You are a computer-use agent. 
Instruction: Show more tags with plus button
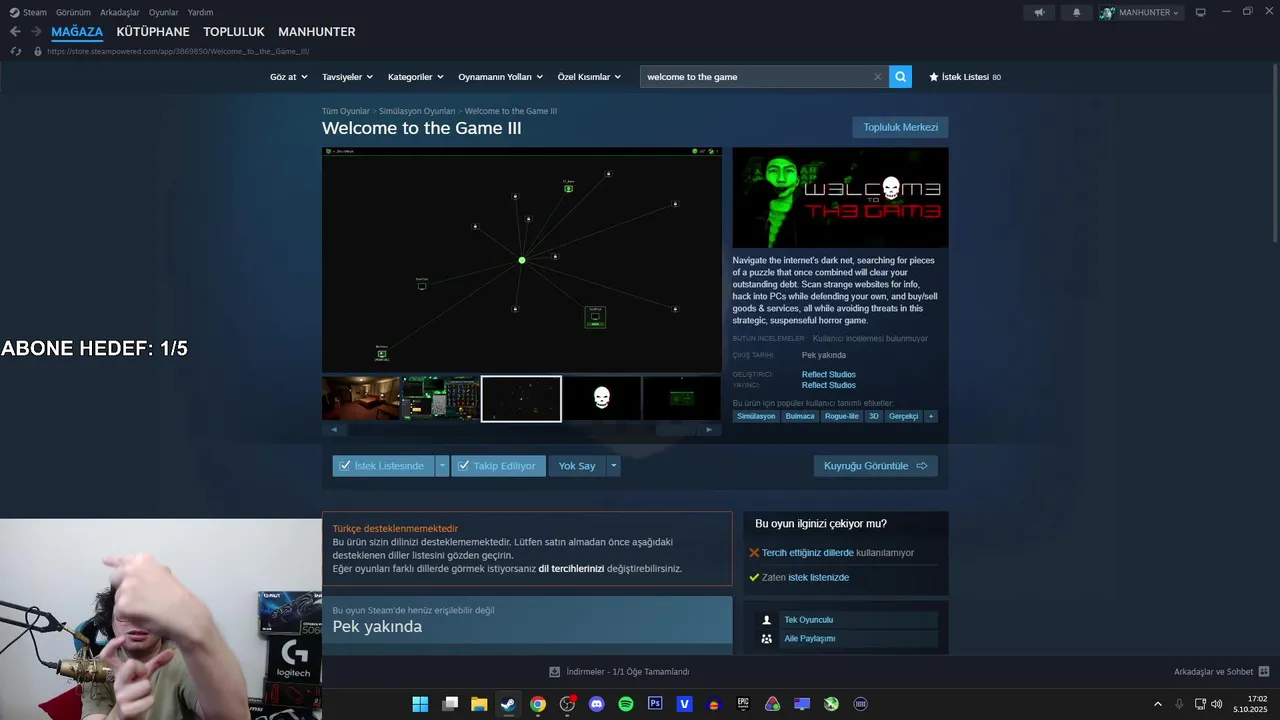coord(931,416)
